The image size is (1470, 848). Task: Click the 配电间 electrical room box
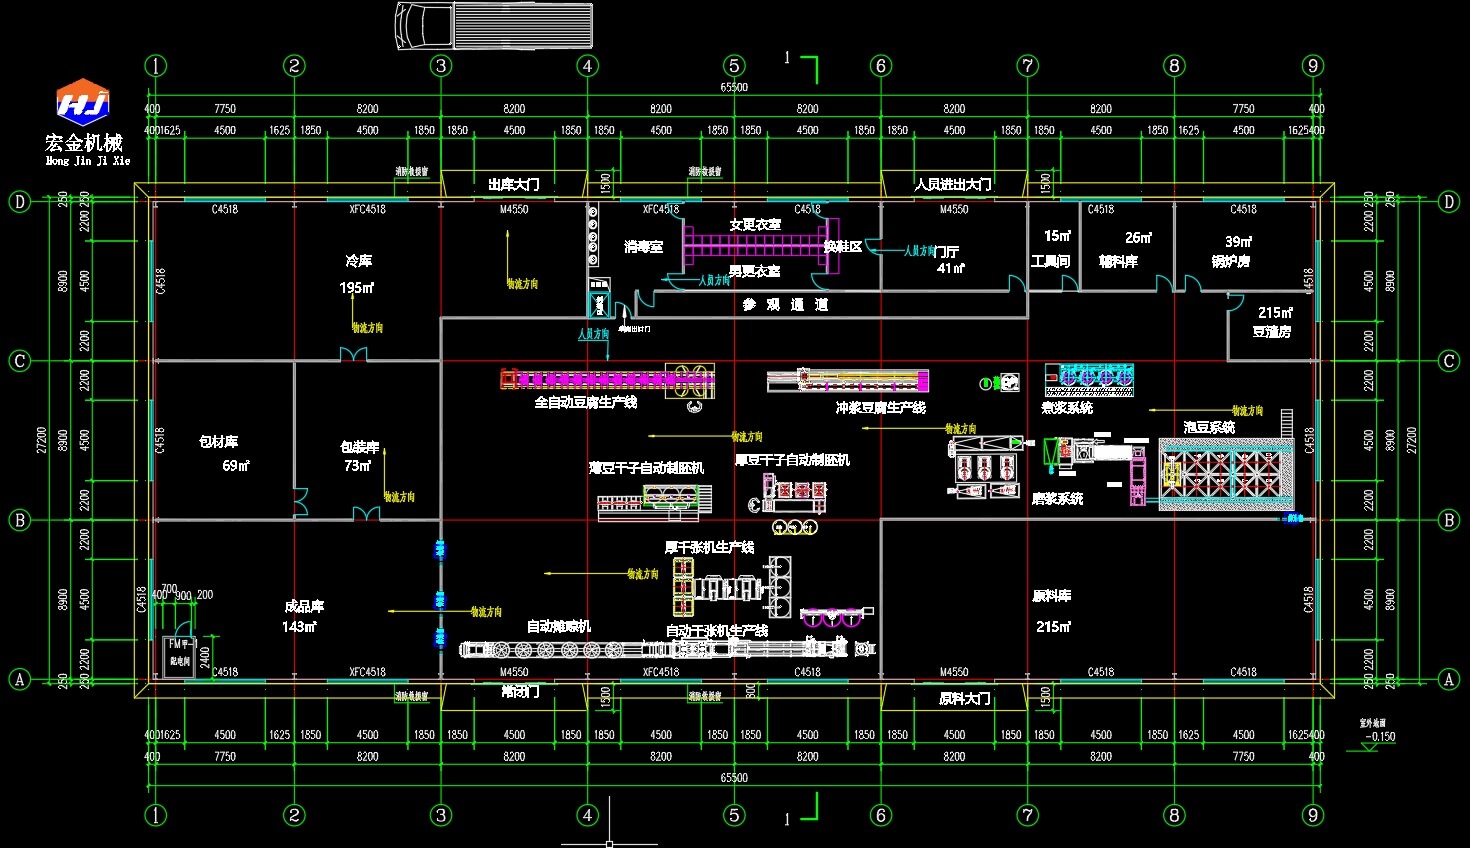click(x=180, y=656)
